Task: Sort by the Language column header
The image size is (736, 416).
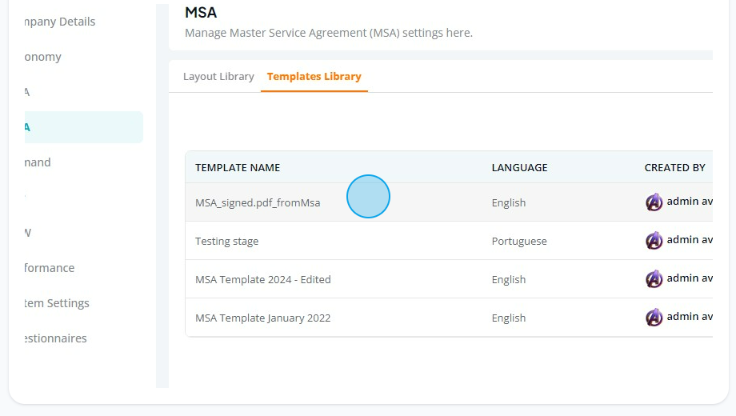Action: pyautogui.click(x=520, y=168)
